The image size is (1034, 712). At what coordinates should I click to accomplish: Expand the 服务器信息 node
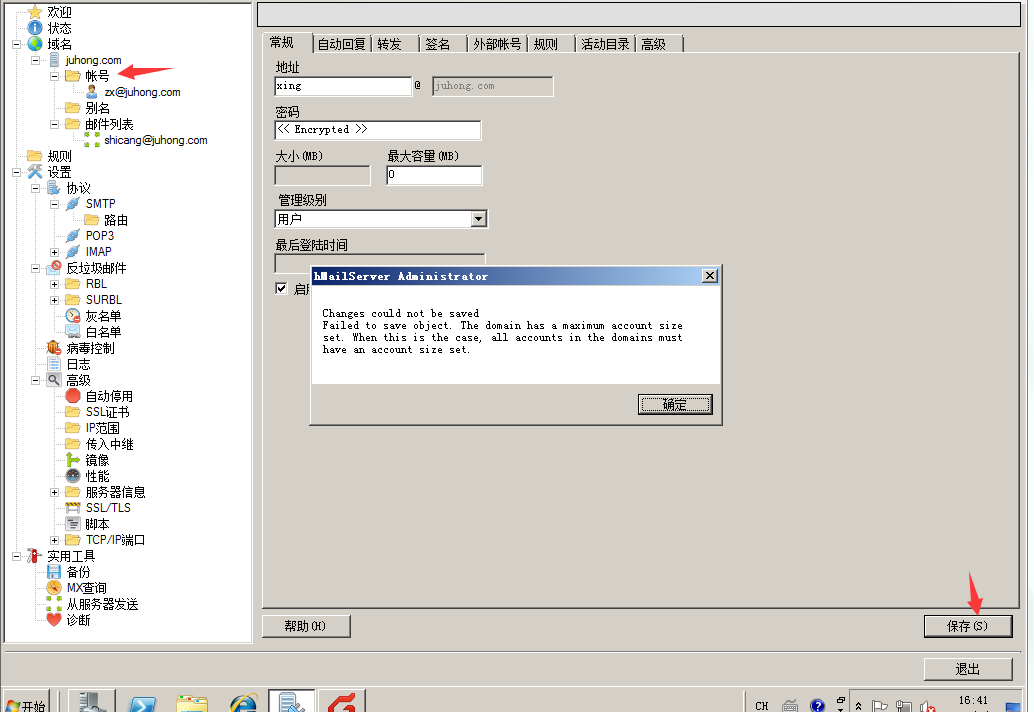(x=55, y=492)
